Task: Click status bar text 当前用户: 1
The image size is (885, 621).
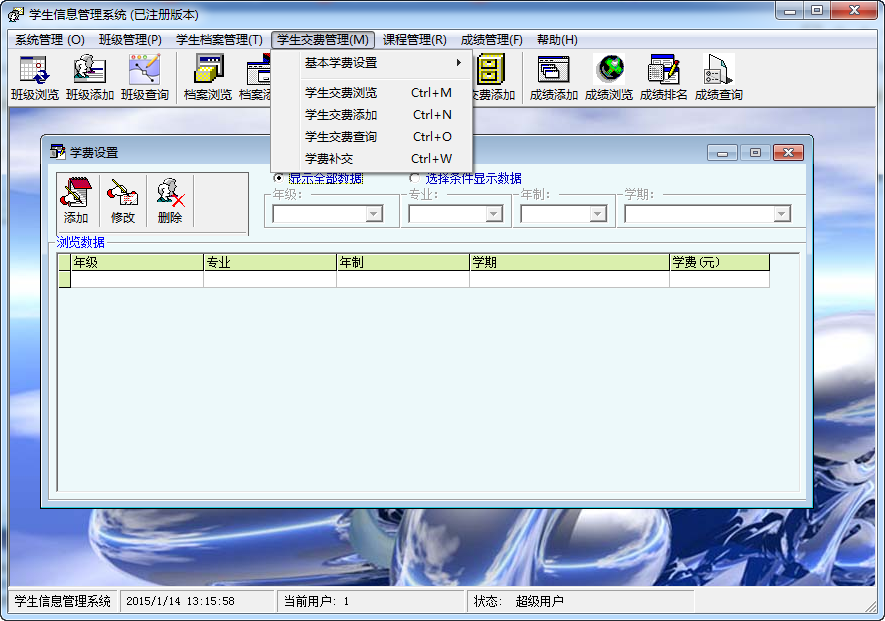Action: point(316,601)
